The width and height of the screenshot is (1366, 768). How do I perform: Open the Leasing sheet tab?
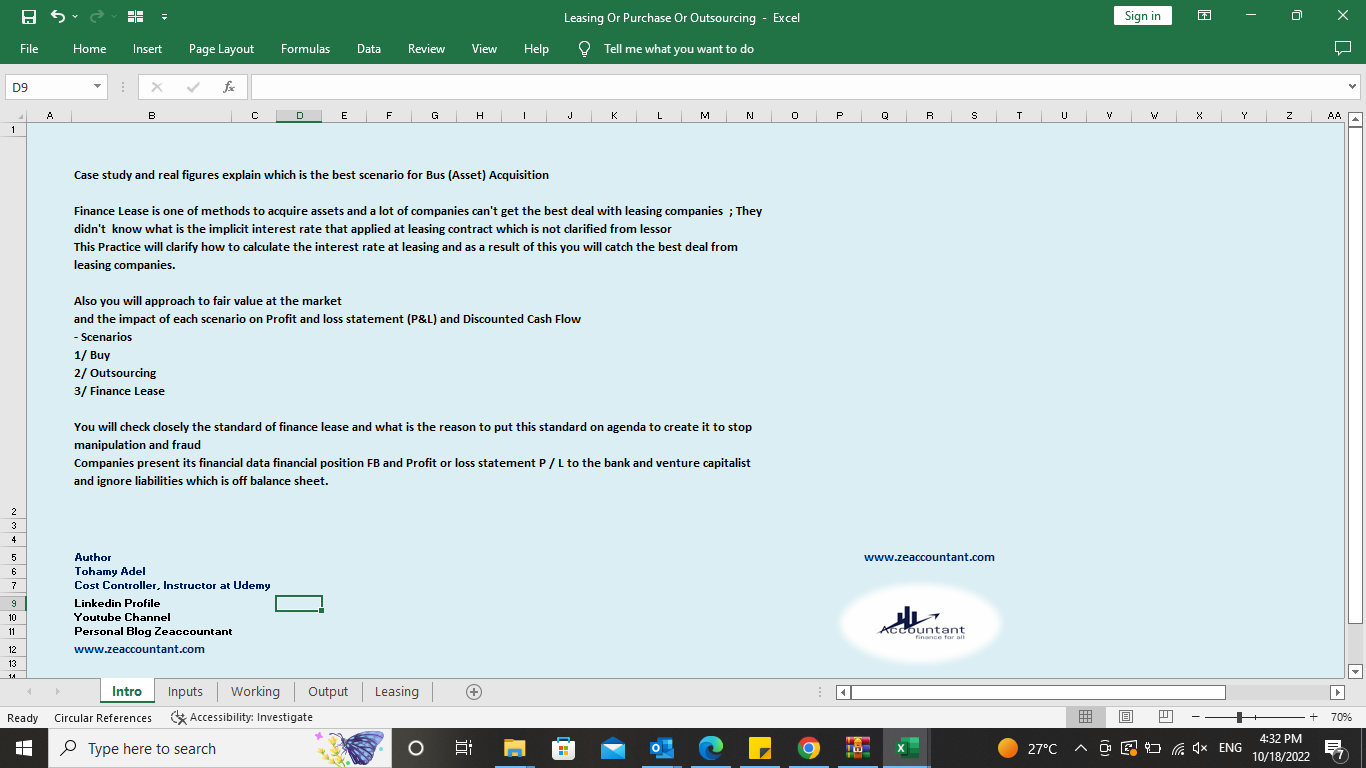[397, 691]
